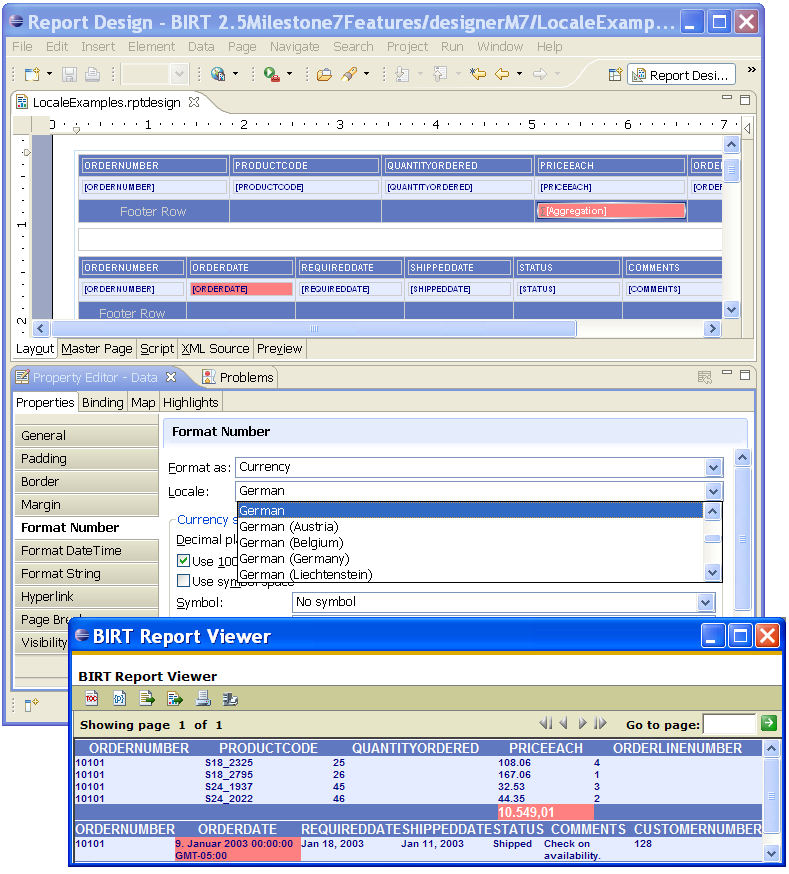The height and width of the screenshot is (874, 789).
Task: Open the Navigate menu
Action: [294, 46]
